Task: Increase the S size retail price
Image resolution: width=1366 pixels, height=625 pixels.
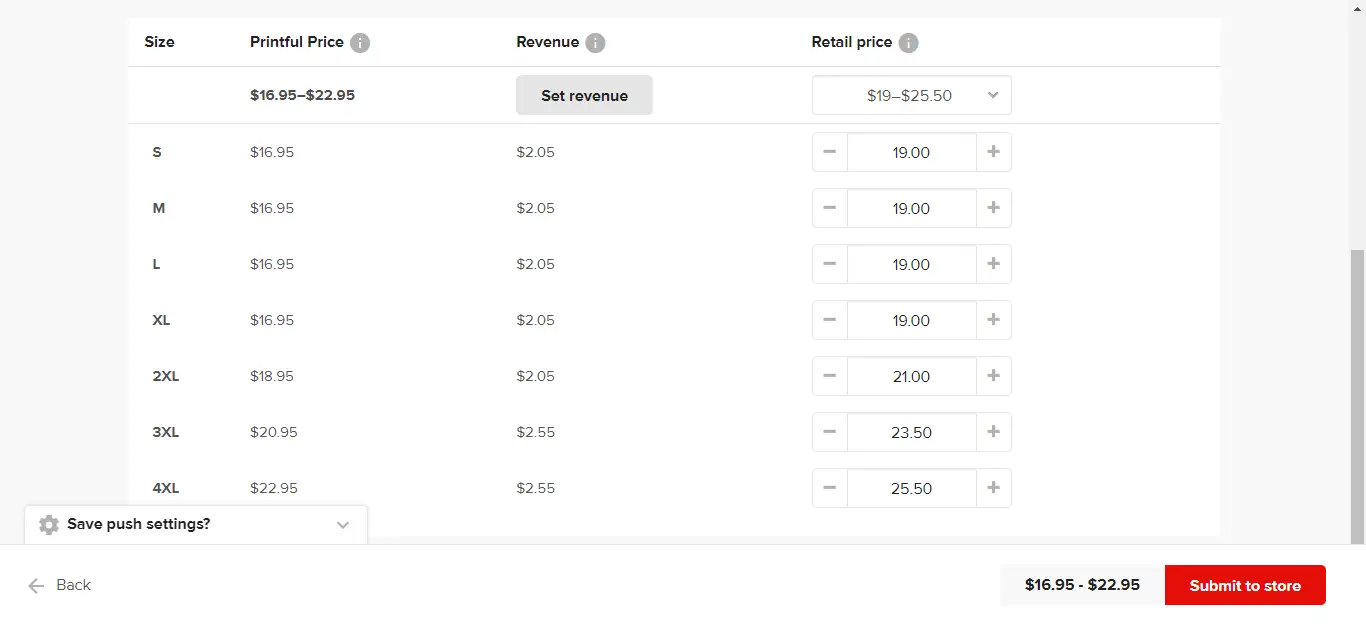Action: click(x=993, y=152)
